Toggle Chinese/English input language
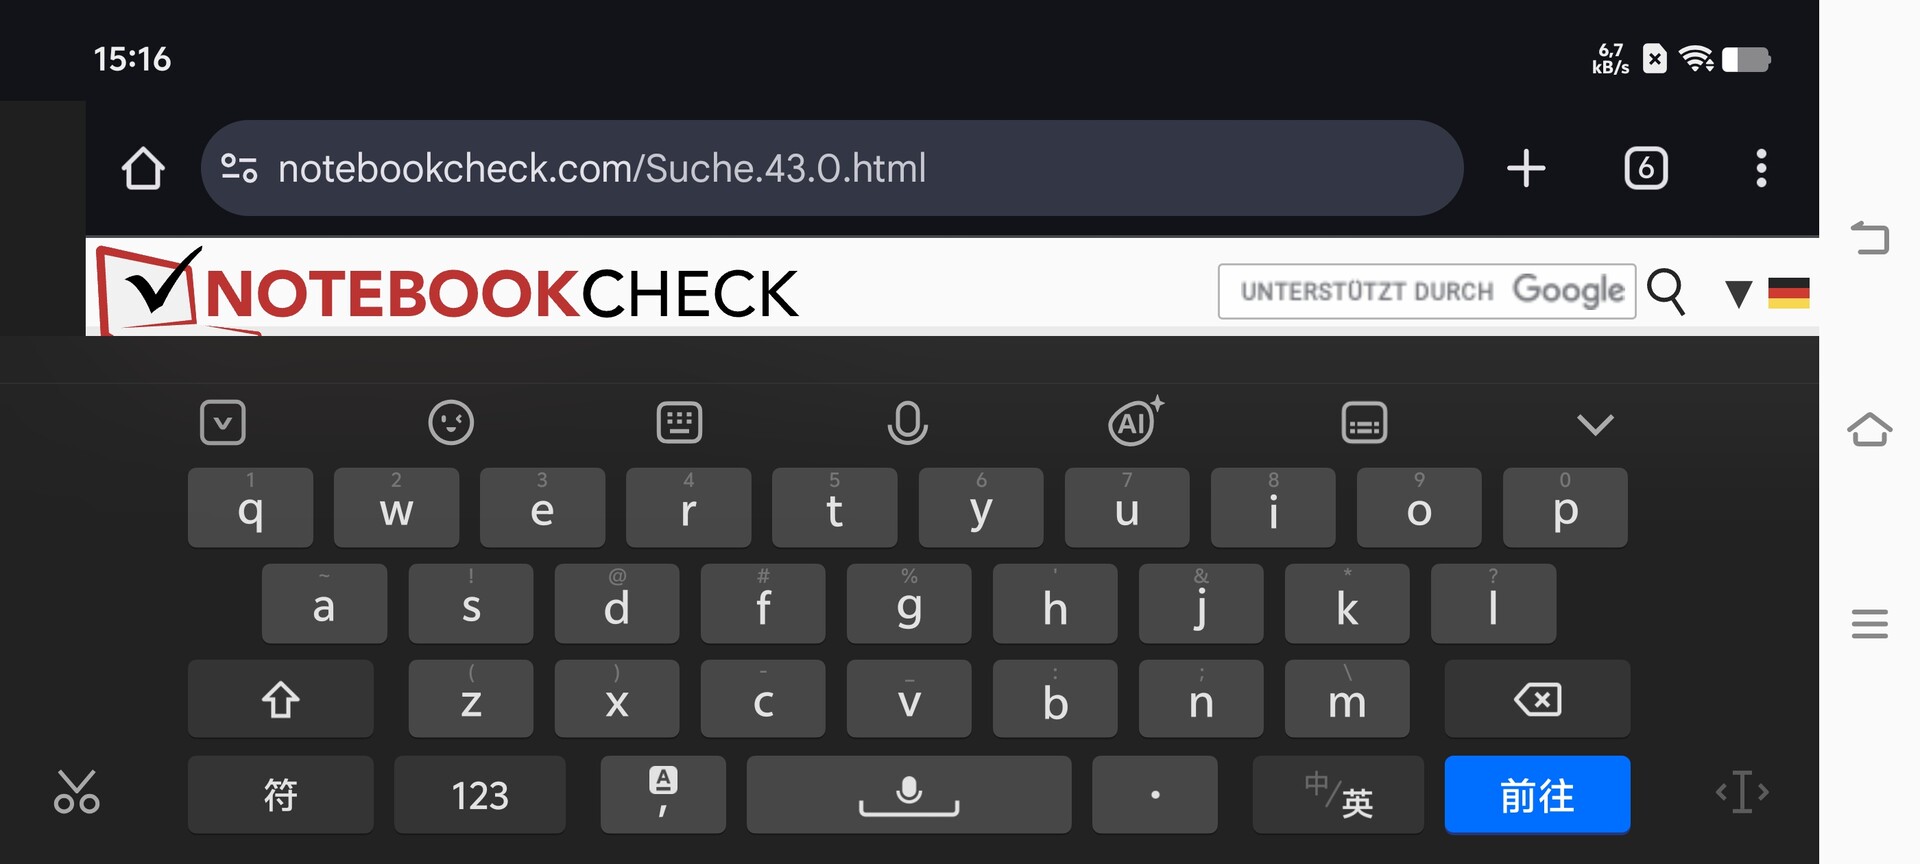 1338,795
